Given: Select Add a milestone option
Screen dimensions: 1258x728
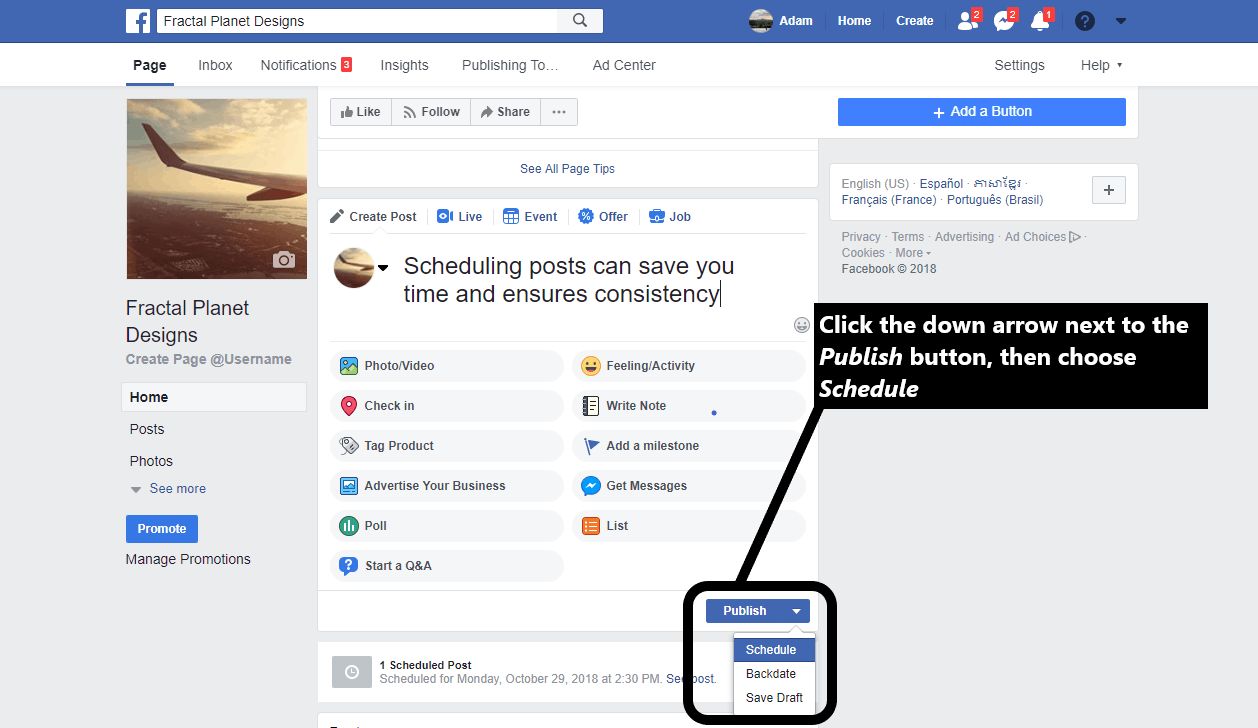Looking at the screenshot, I should 689,446.
